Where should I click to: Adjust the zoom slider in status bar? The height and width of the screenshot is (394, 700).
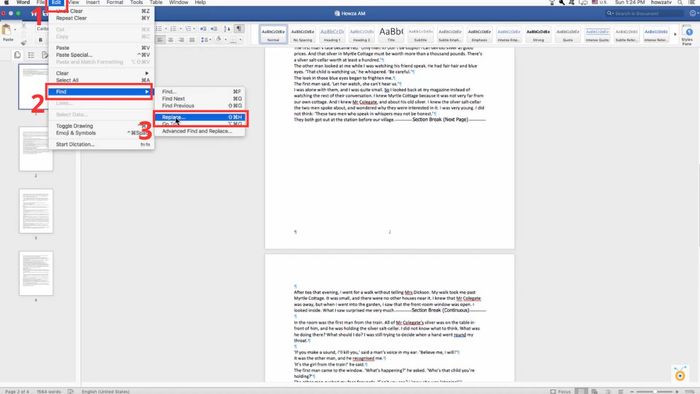pyautogui.click(x=654, y=391)
